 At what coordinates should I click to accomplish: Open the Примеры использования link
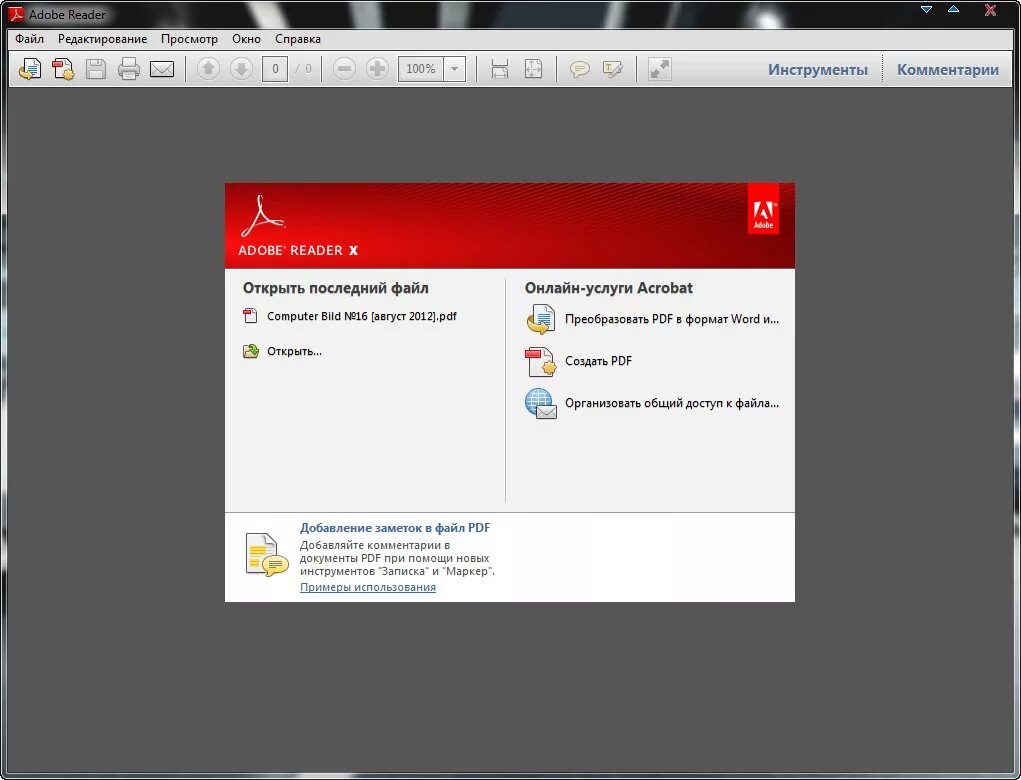coord(368,587)
